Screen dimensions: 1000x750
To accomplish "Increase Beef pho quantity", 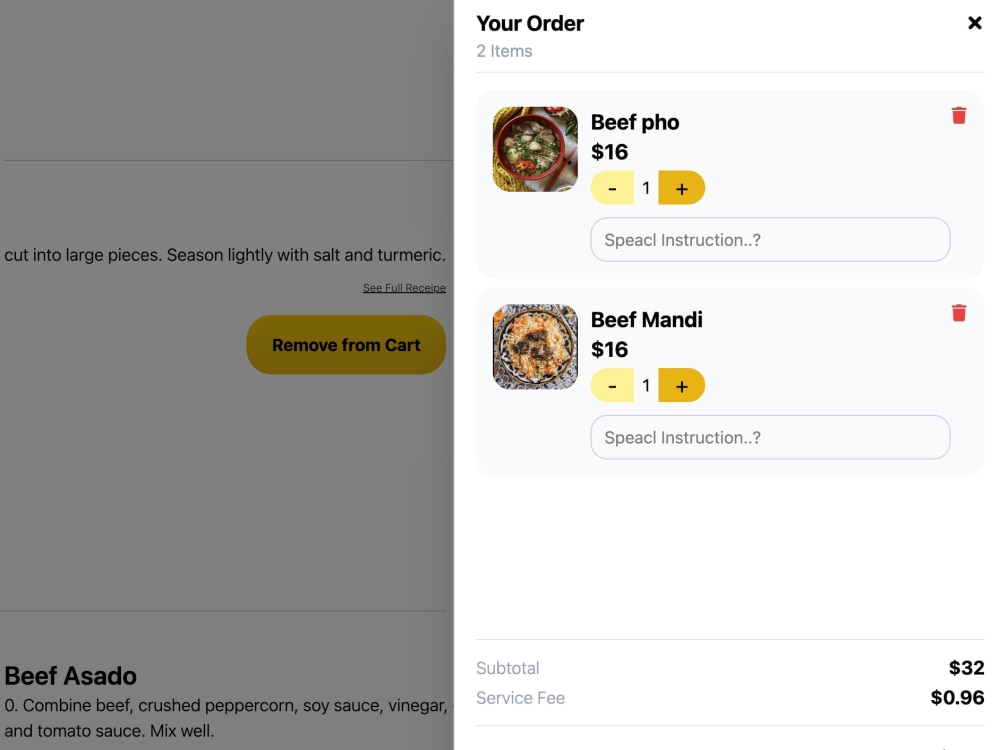I will [682, 188].
